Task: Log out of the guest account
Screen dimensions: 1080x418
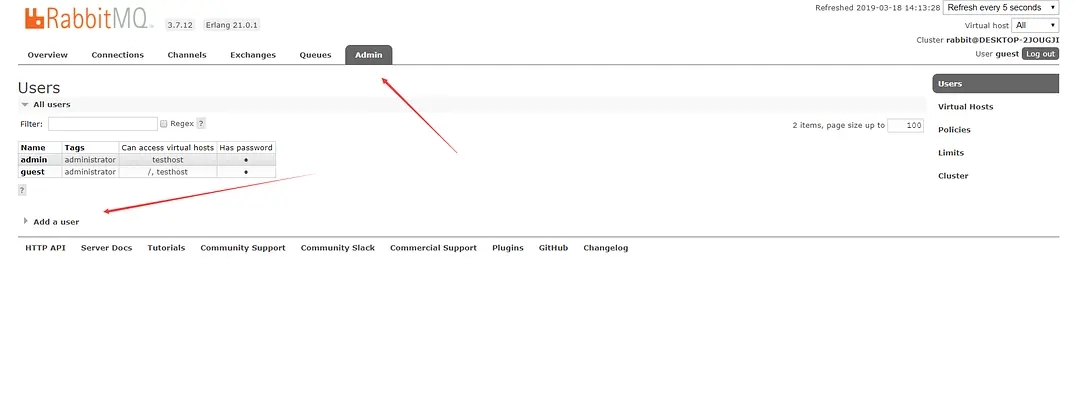Action: click(x=1040, y=54)
